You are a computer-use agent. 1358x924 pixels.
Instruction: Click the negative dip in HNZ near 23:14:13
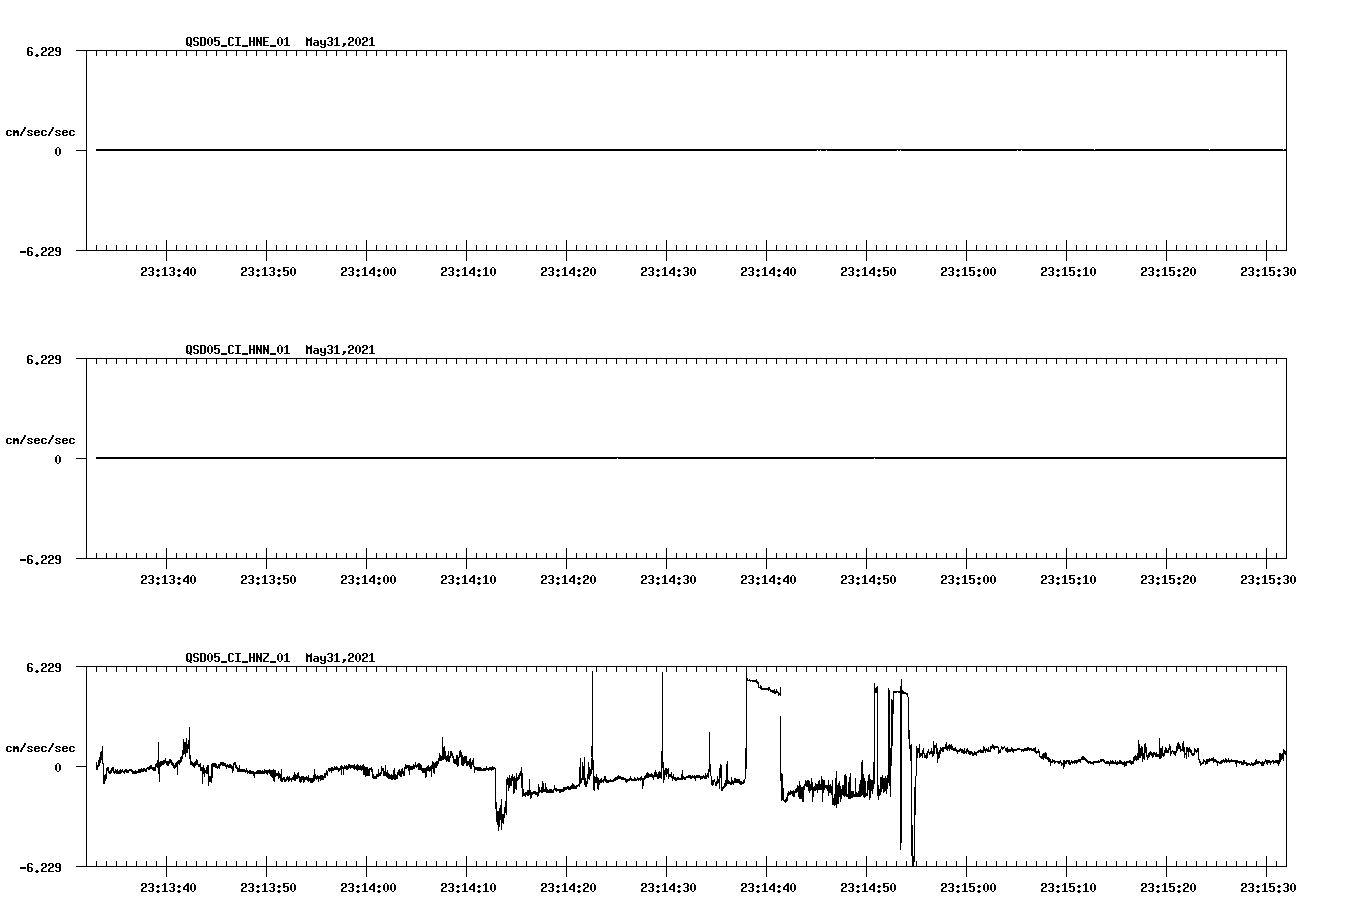[501, 800]
